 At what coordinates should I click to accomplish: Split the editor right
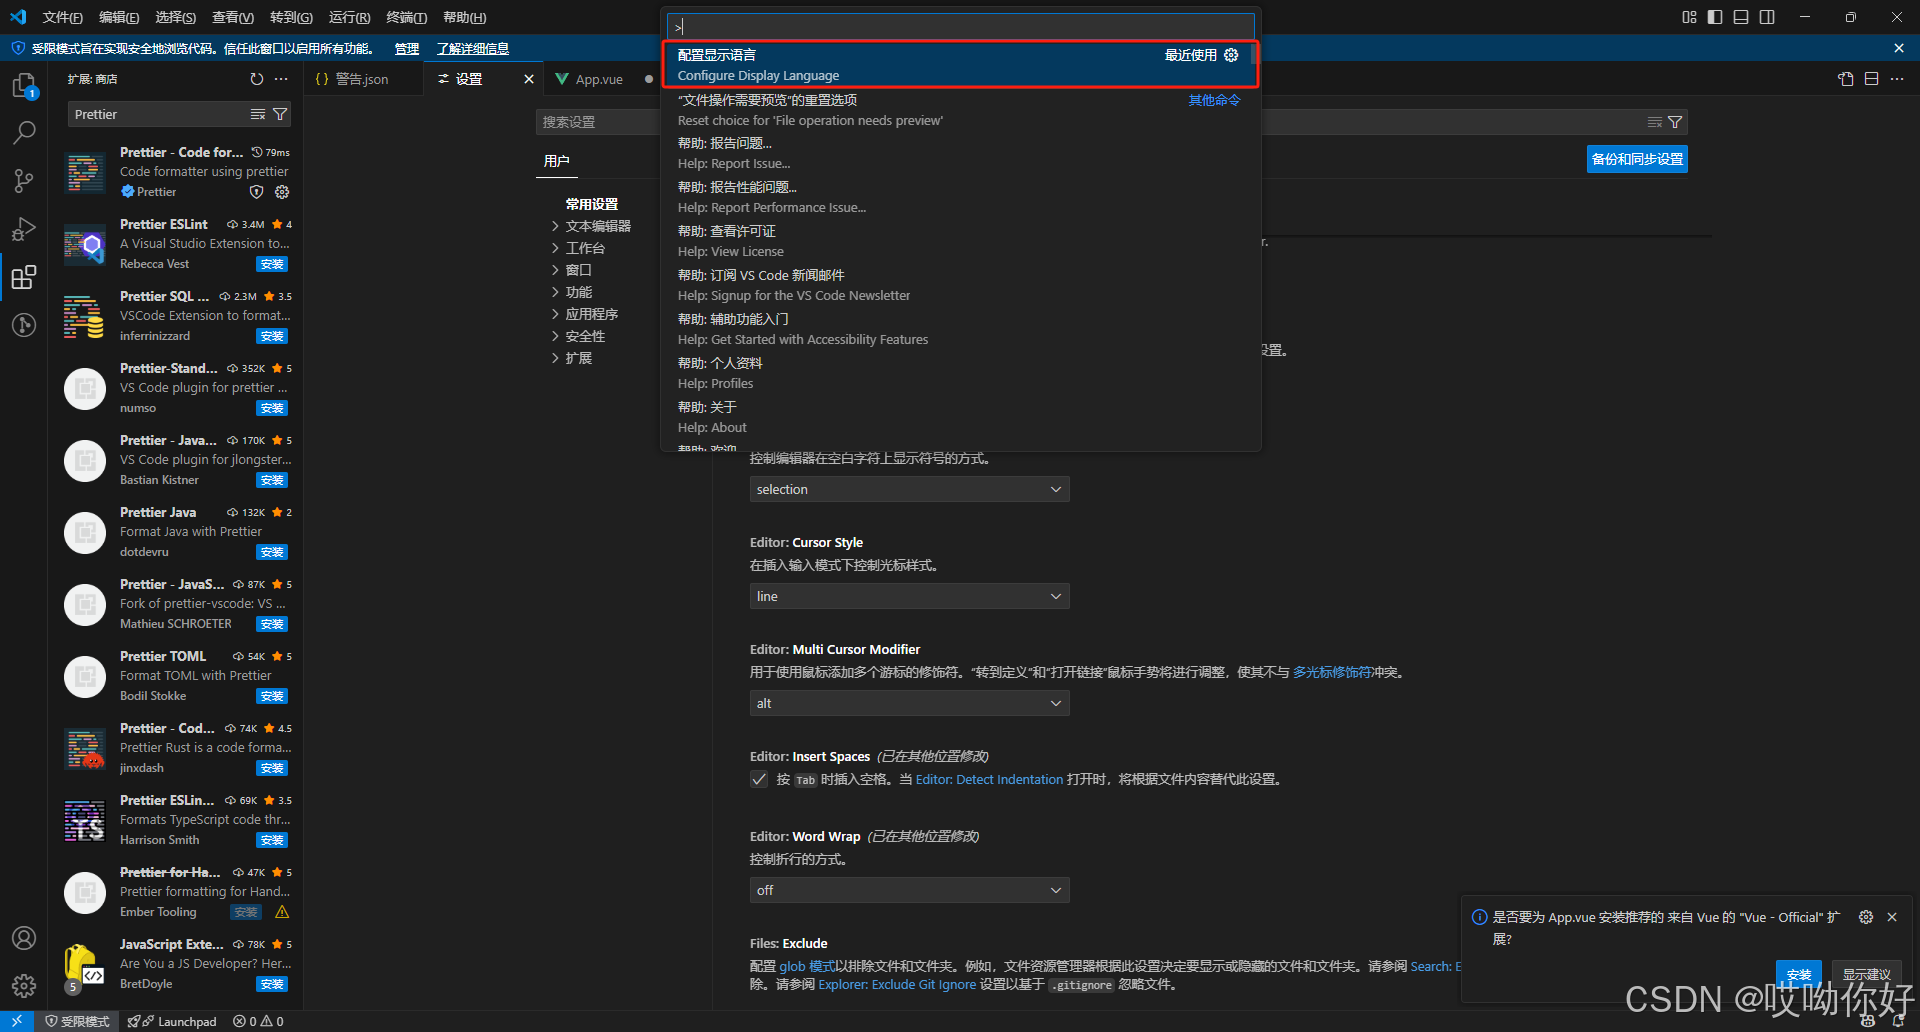(x=1872, y=79)
